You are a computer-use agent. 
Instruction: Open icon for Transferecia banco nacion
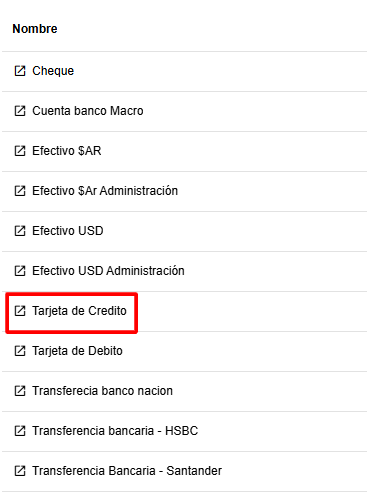[x=20, y=391]
